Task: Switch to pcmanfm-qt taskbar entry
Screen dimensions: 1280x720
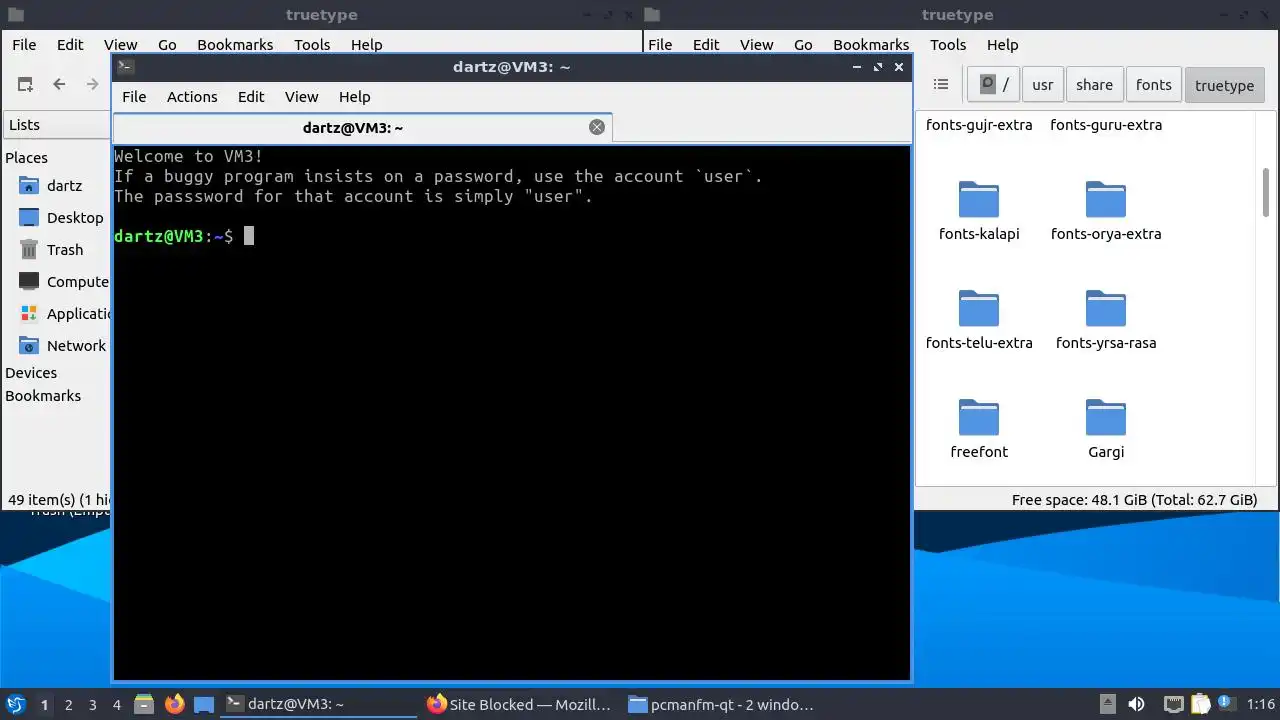Action: point(721,704)
